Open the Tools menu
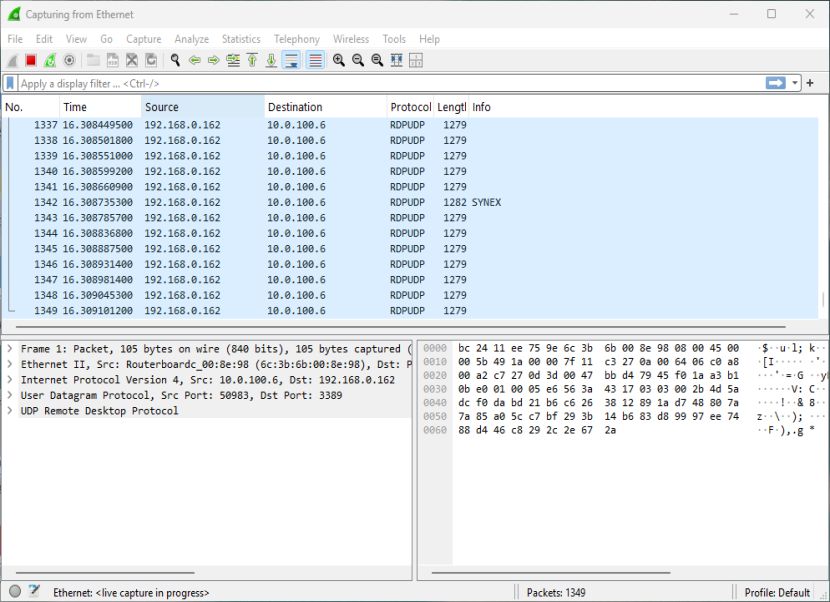830x602 pixels. coord(394,39)
